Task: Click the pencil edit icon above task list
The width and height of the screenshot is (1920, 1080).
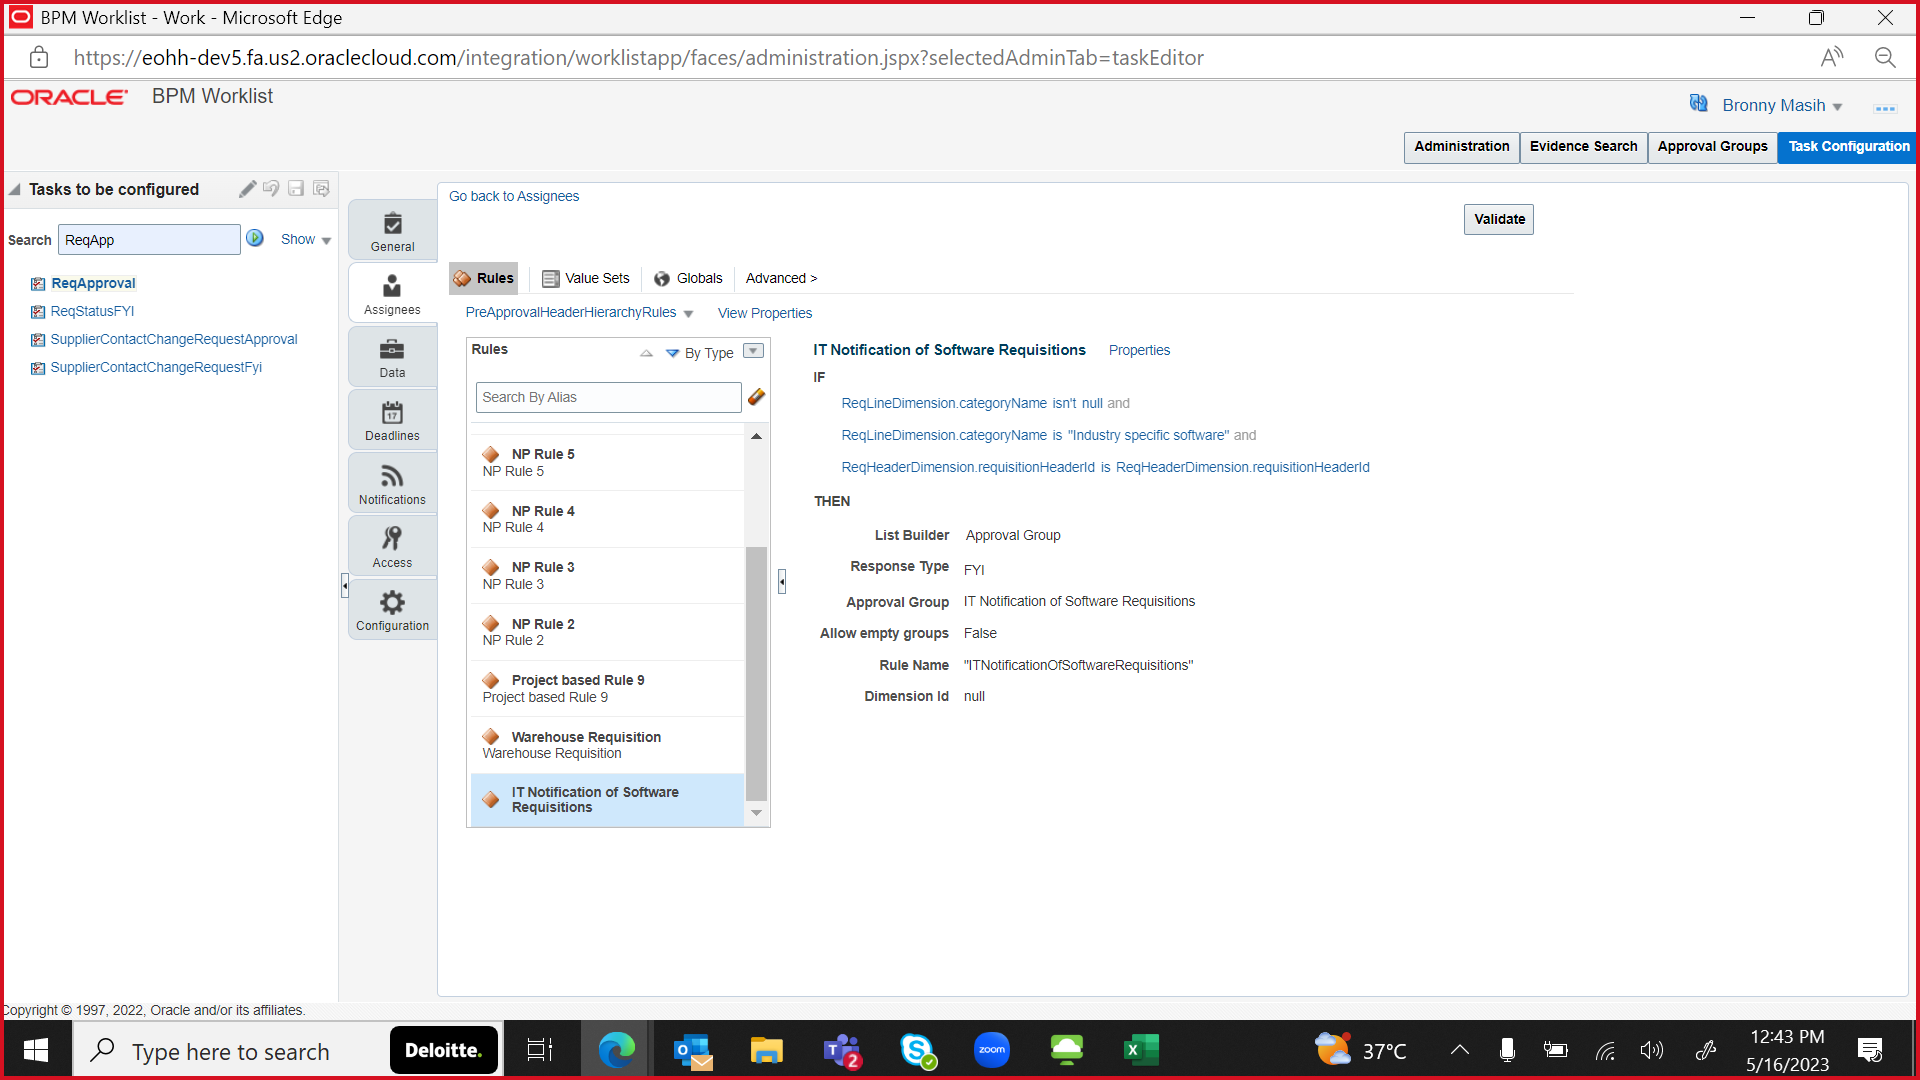Action: pyautogui.click(x=247, y=189)
